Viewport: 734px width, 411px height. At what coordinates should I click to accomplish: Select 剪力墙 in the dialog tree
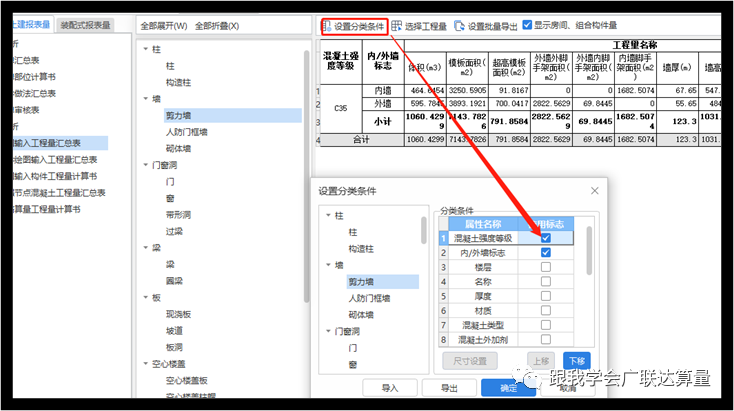click(382, 282)
